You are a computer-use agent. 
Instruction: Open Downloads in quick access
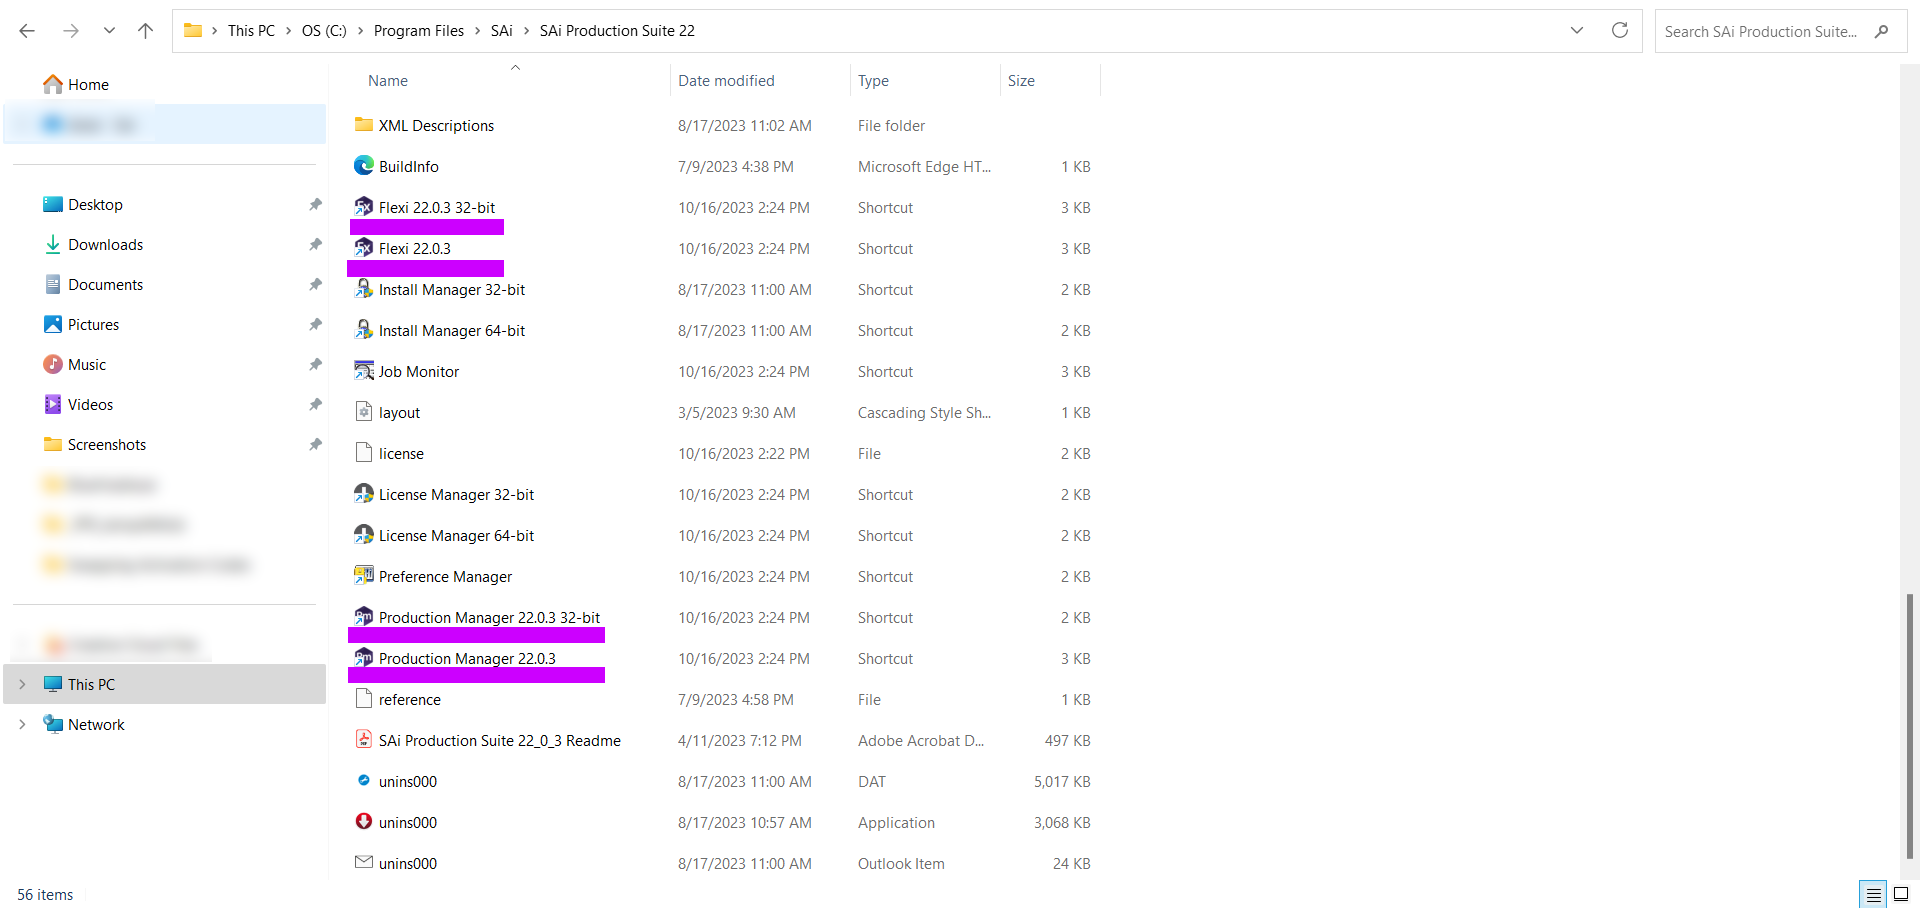pos(93,245)
